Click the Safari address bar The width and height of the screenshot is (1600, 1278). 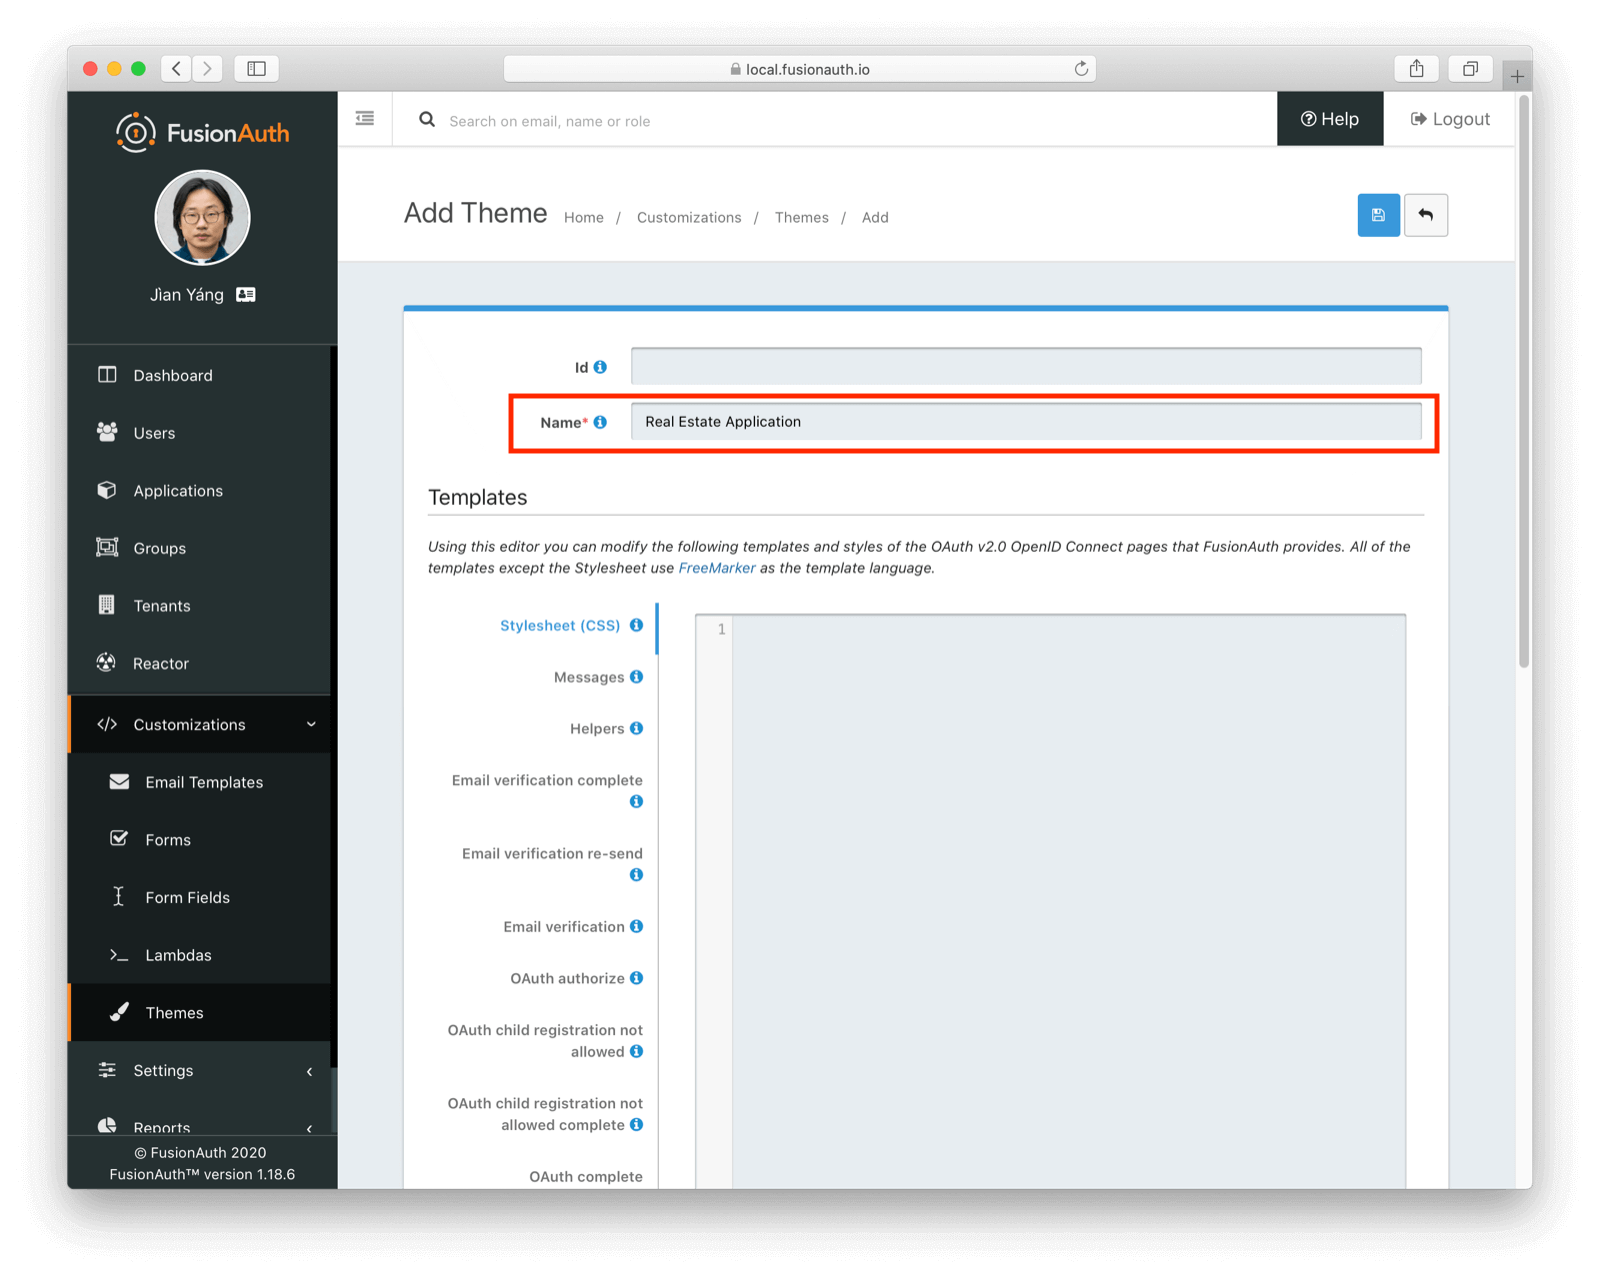800,69
